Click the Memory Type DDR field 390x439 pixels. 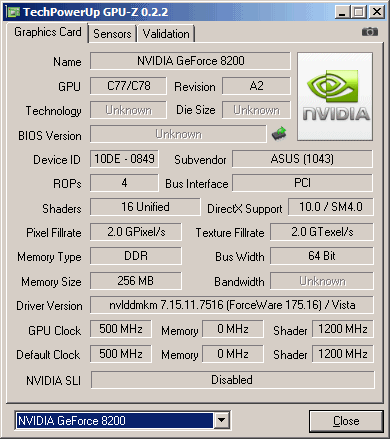(136, 256)
